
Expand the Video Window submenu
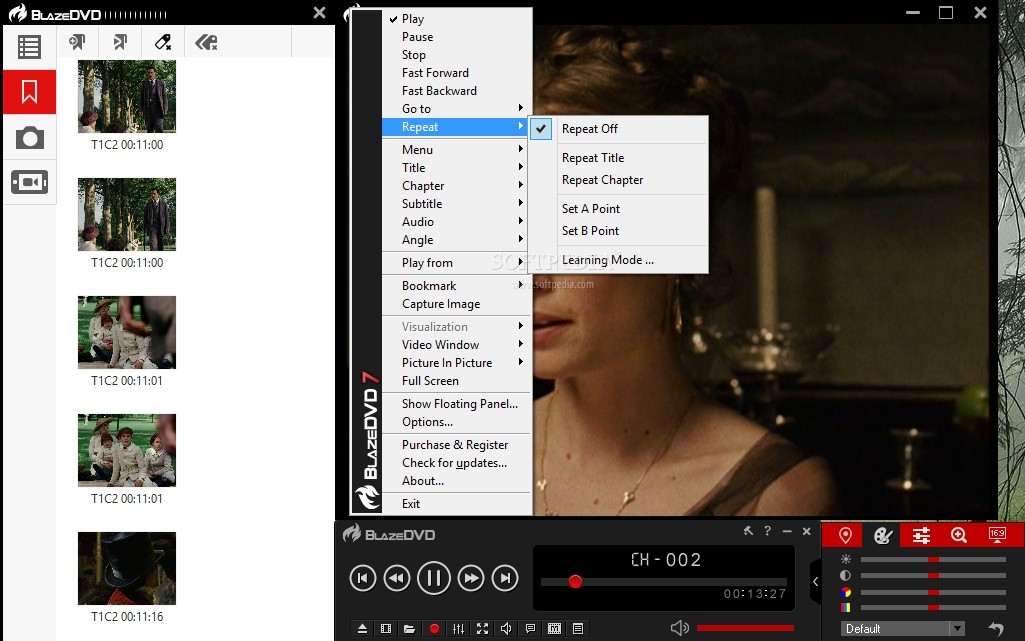456,344
